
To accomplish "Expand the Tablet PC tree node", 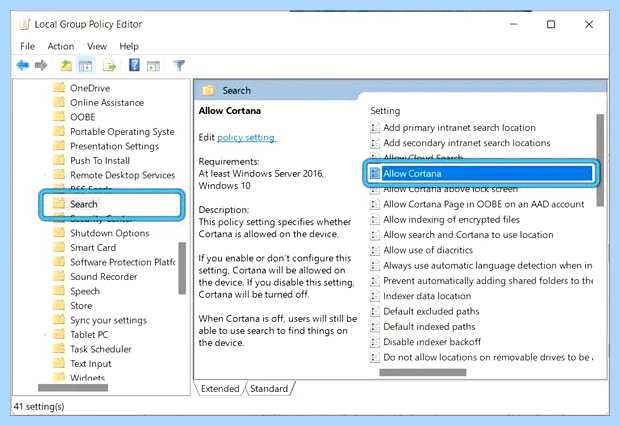I will tap(45, 335).
